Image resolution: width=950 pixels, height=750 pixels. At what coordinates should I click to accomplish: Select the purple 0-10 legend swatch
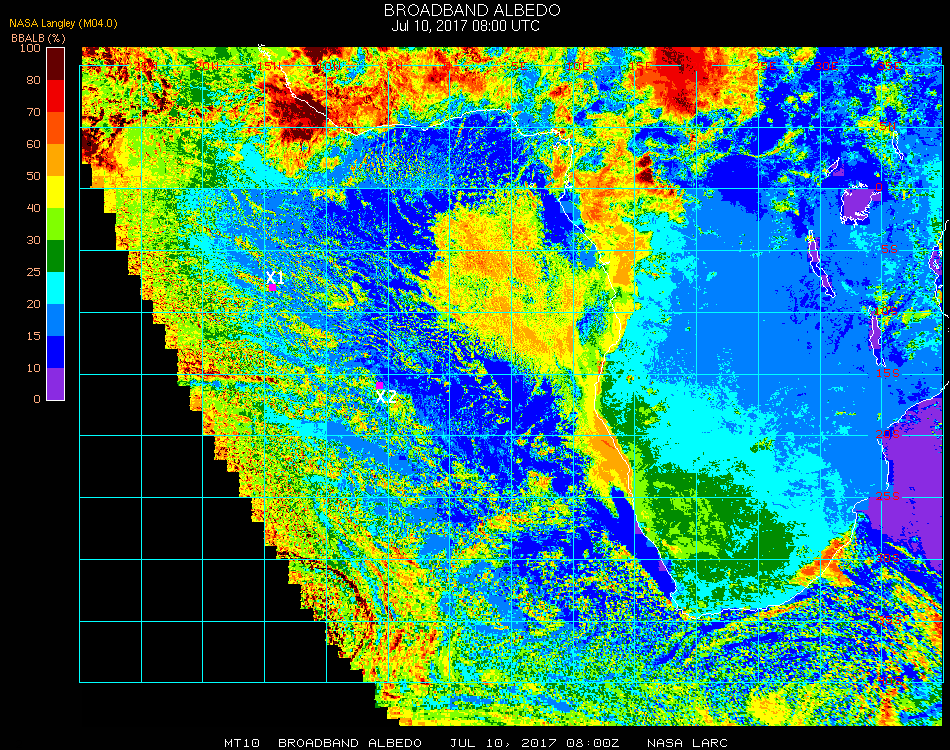(56, 384)
